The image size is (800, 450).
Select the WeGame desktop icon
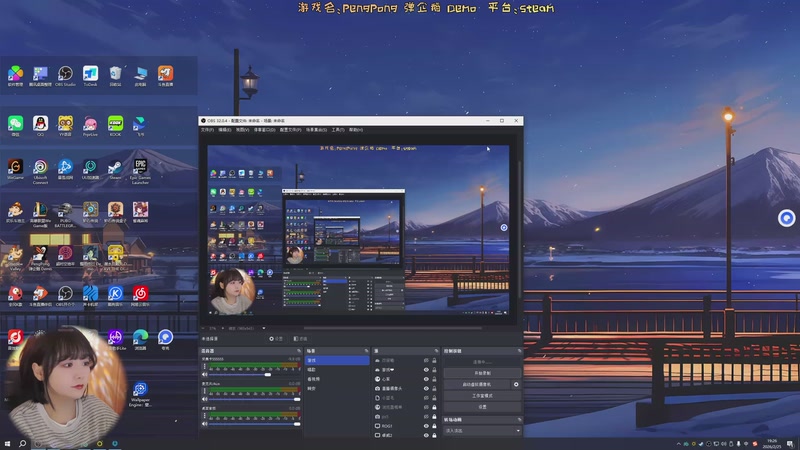[x=15, y=169]
